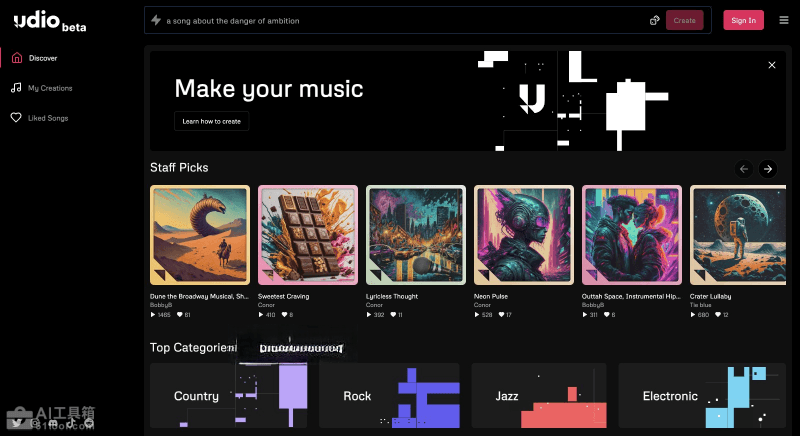The width and height of the screenshot is (800, 436).
Task: Select the Jazz category card
Action: click(x=539, y=396)
